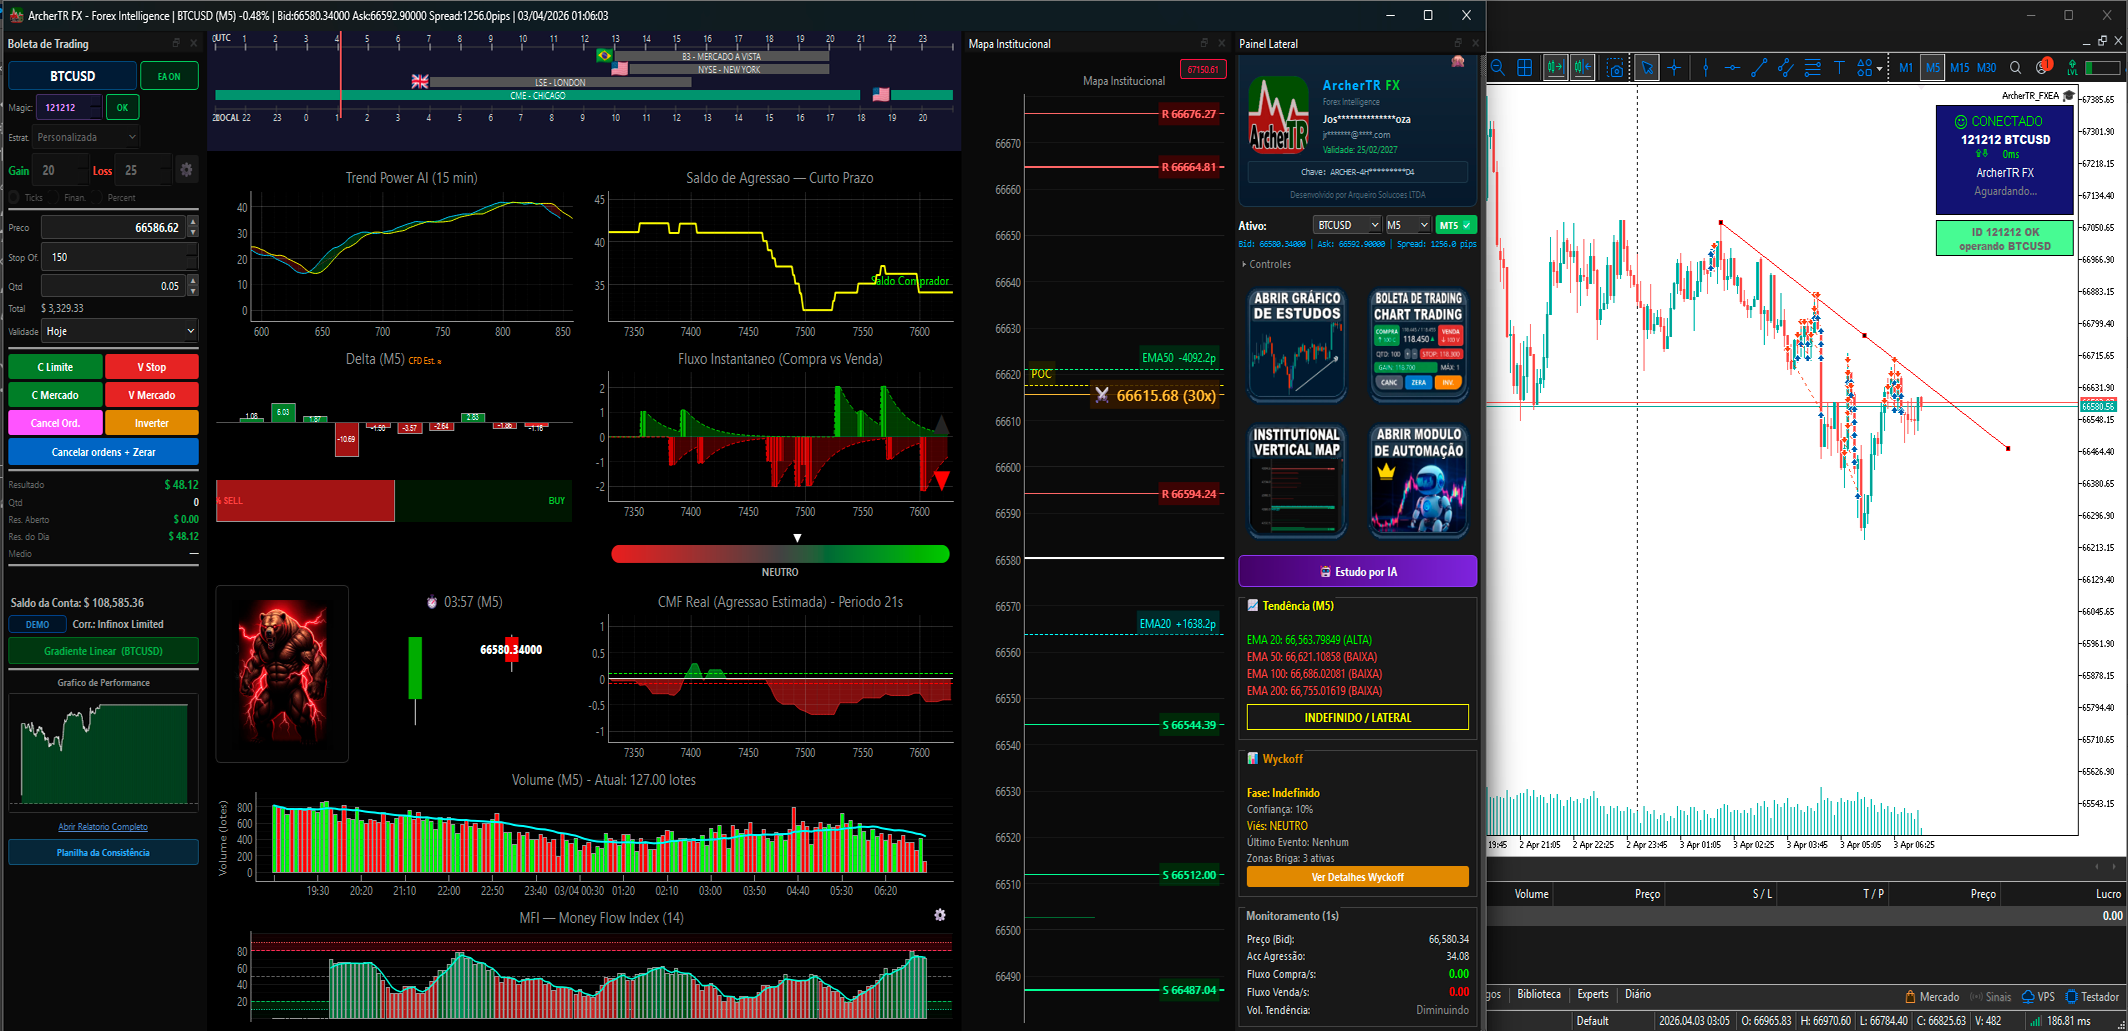Open the Validade Hoje dropdown
Screen dimensions: 2128x1031
coord(121,331)
